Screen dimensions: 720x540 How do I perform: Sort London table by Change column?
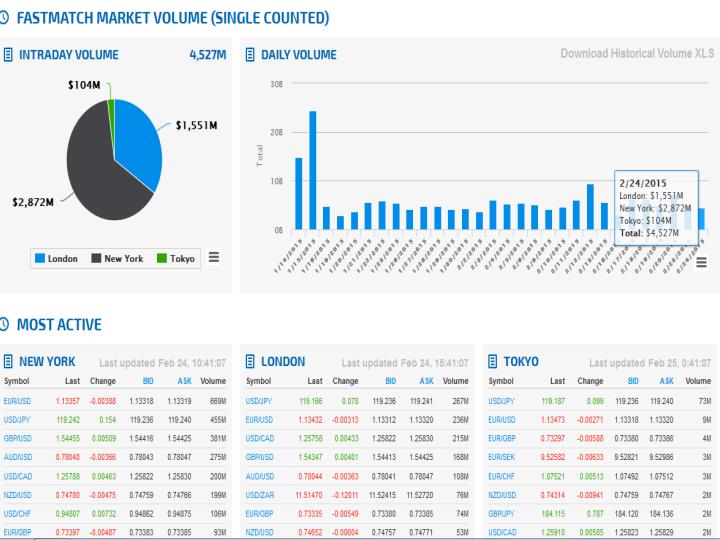pyautogui.click(x=345, y=381)
